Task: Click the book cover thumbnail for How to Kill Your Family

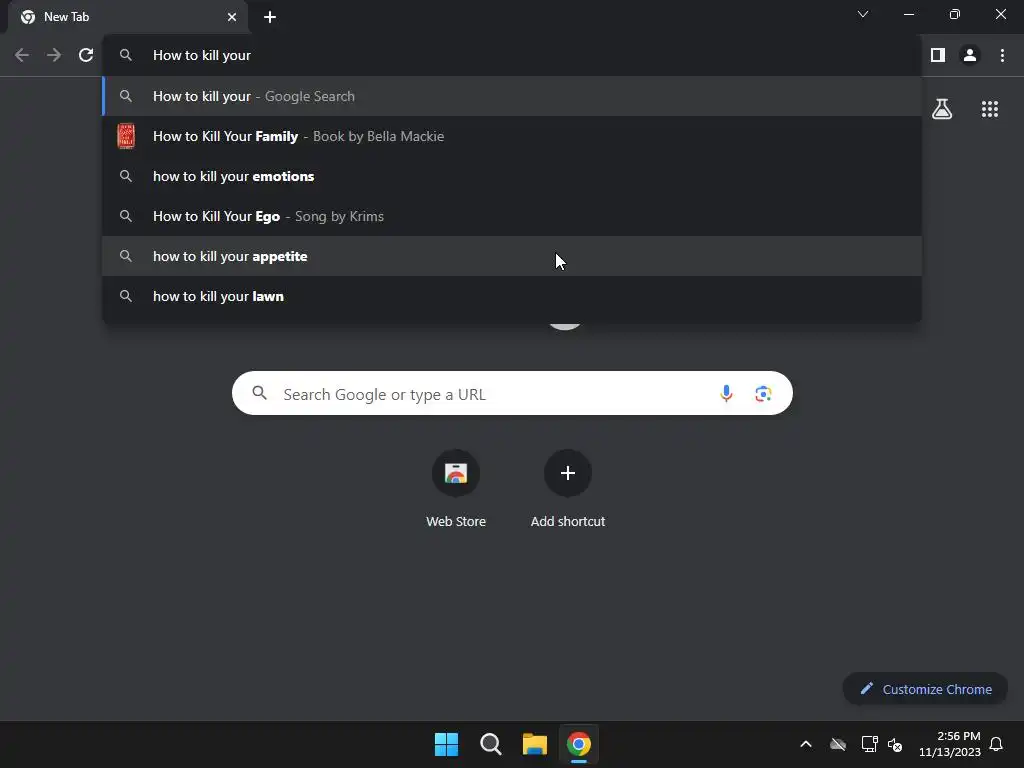Action: [126, 136]
